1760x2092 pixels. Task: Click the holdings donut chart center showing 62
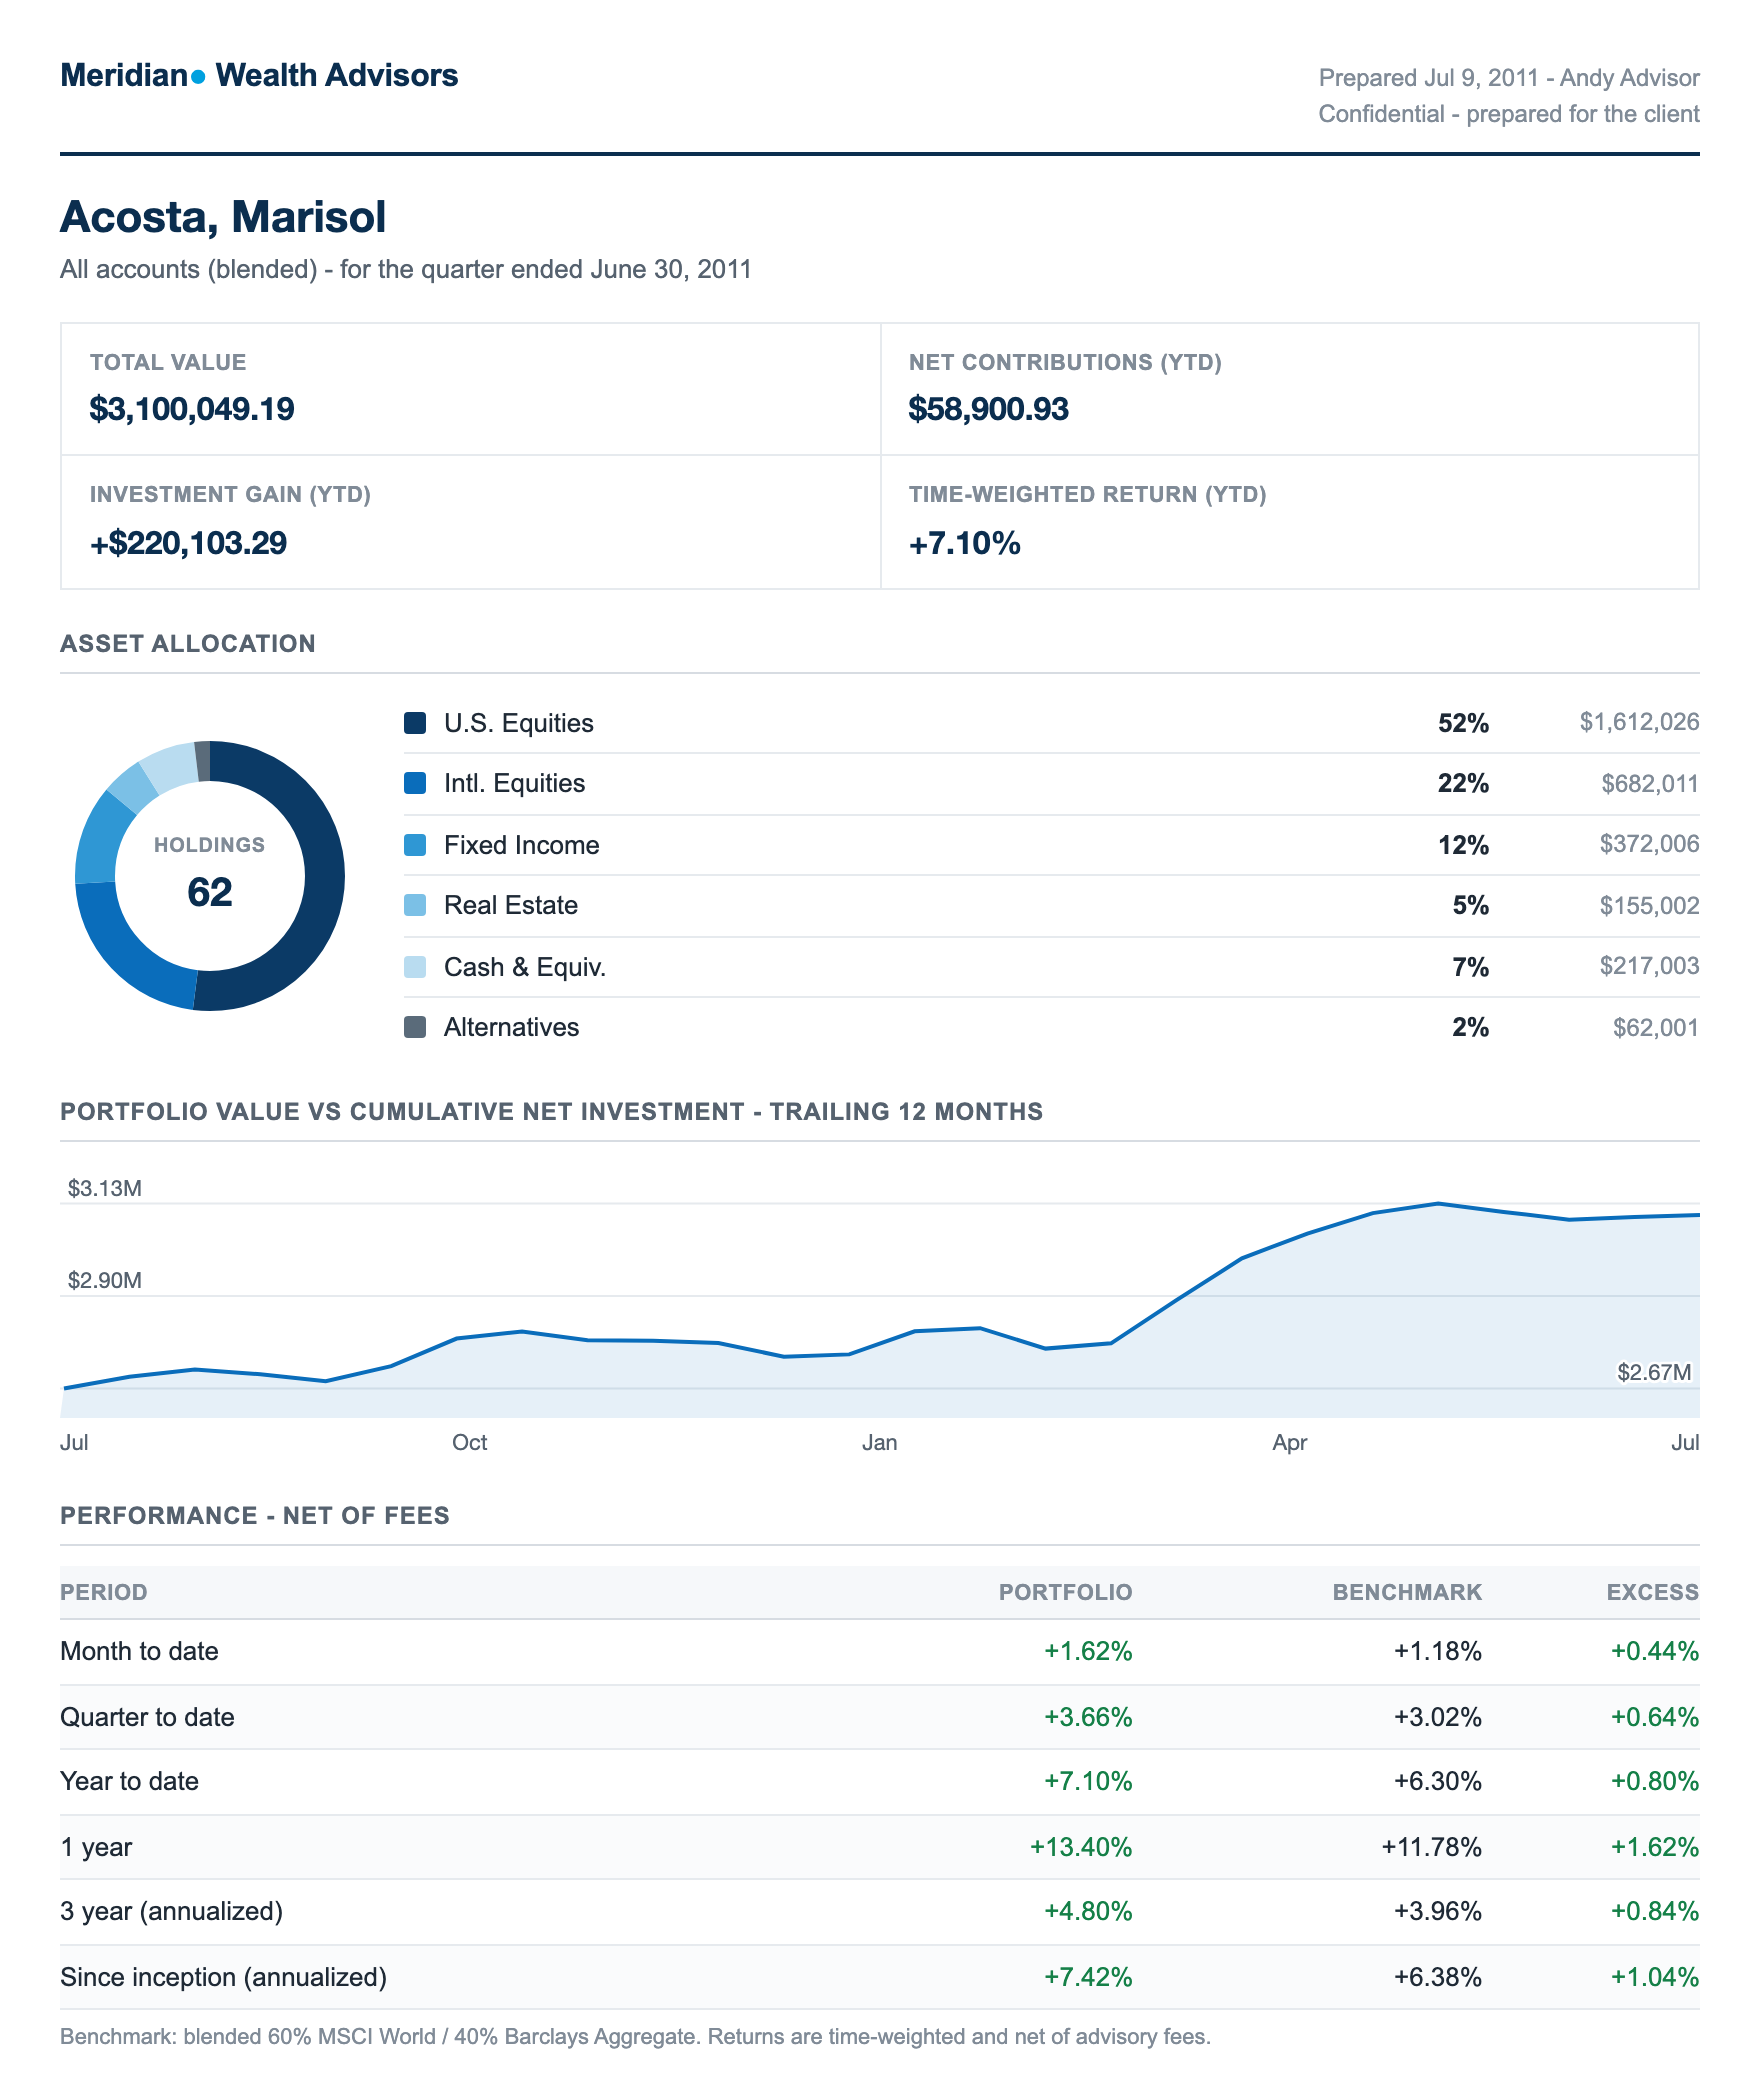[x=210, y=891]
